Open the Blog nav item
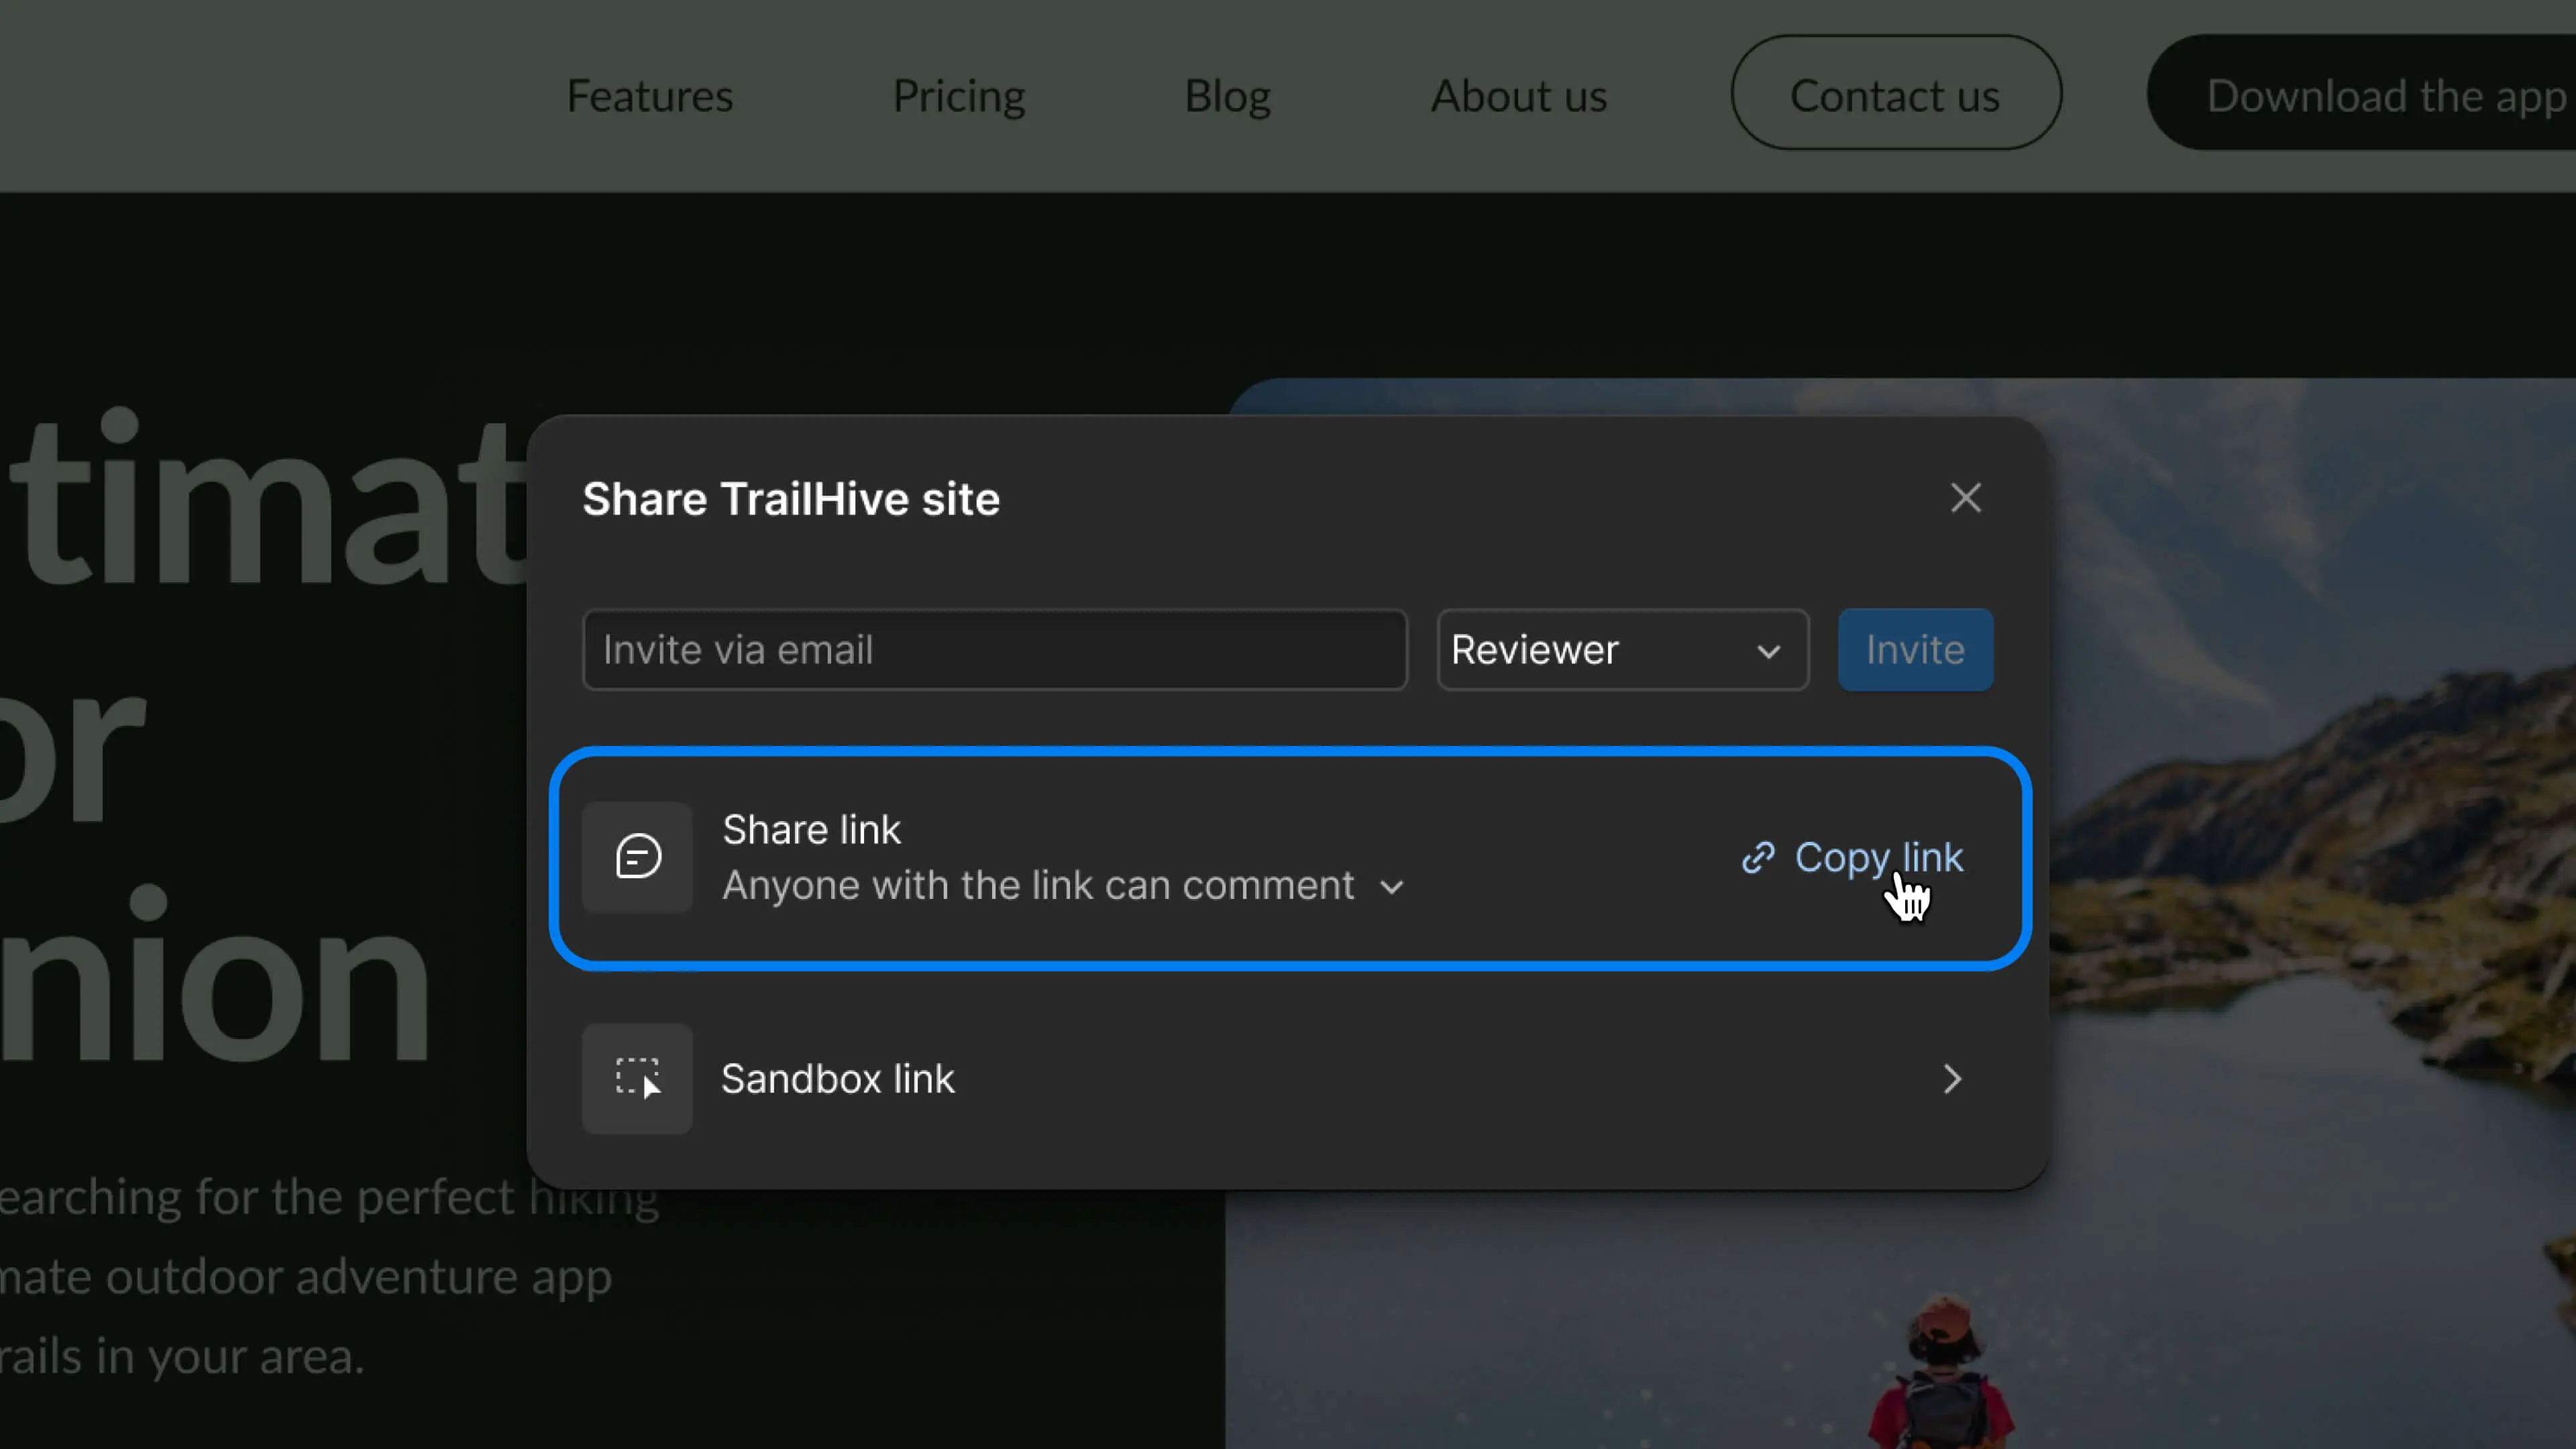 click(x=1228, y=96)
